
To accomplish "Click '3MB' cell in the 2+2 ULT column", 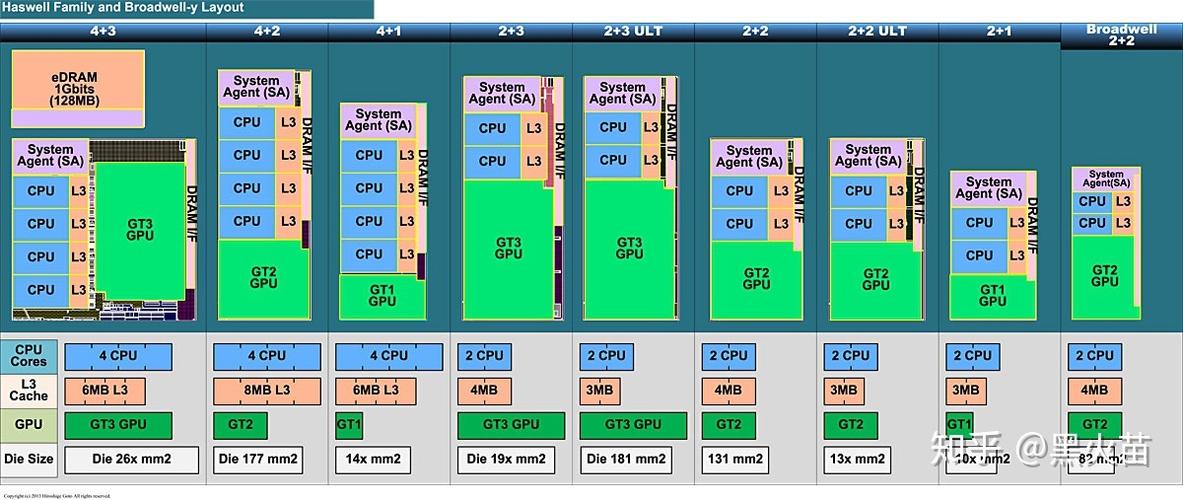I will click(x=844, y=391).
